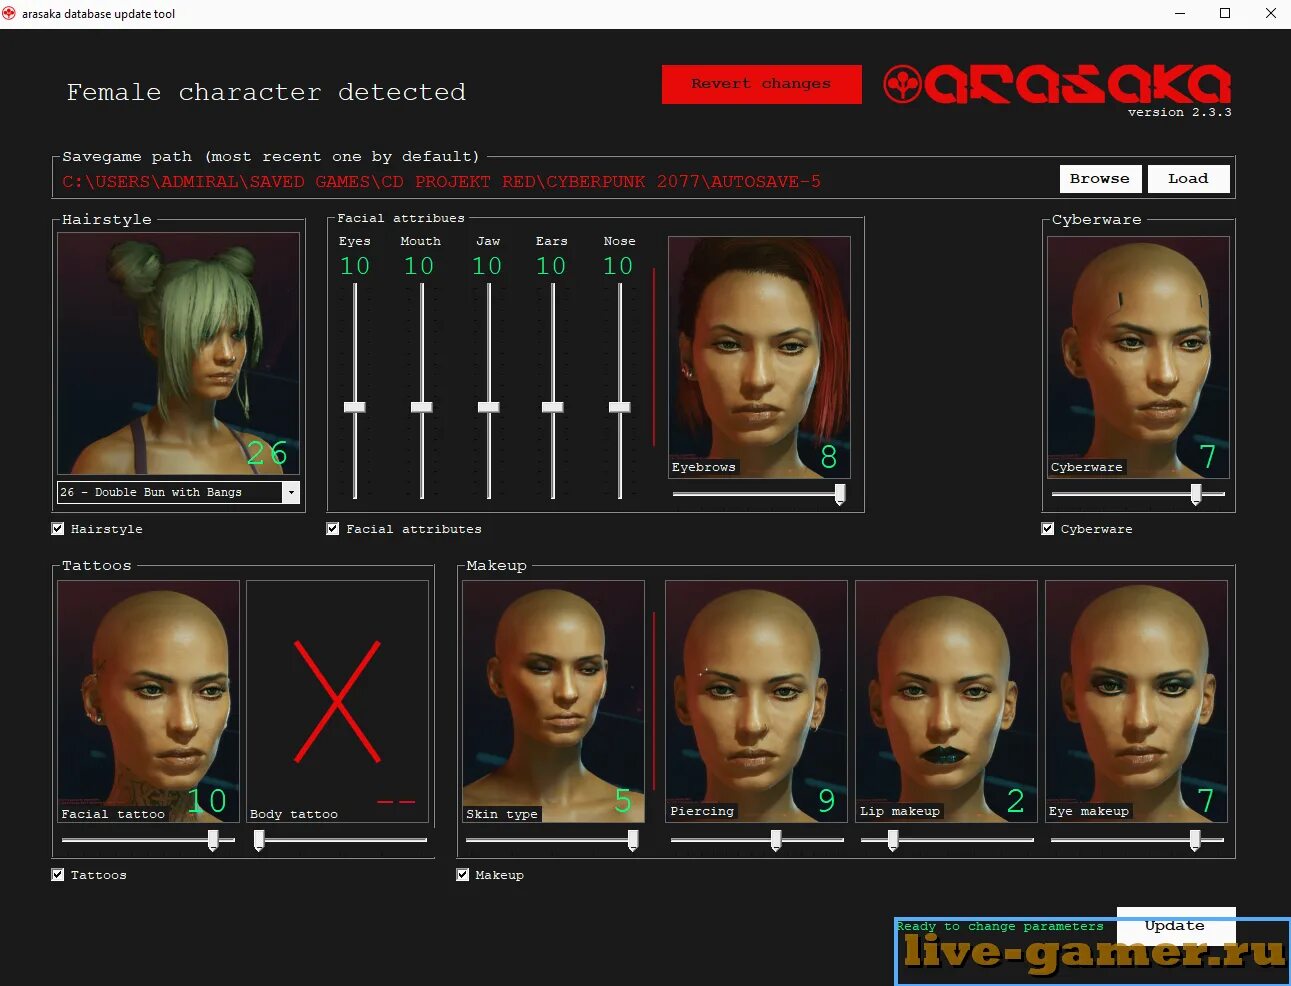Load the selected savegame
The image size is (1291, 986).
(1188, 179)
